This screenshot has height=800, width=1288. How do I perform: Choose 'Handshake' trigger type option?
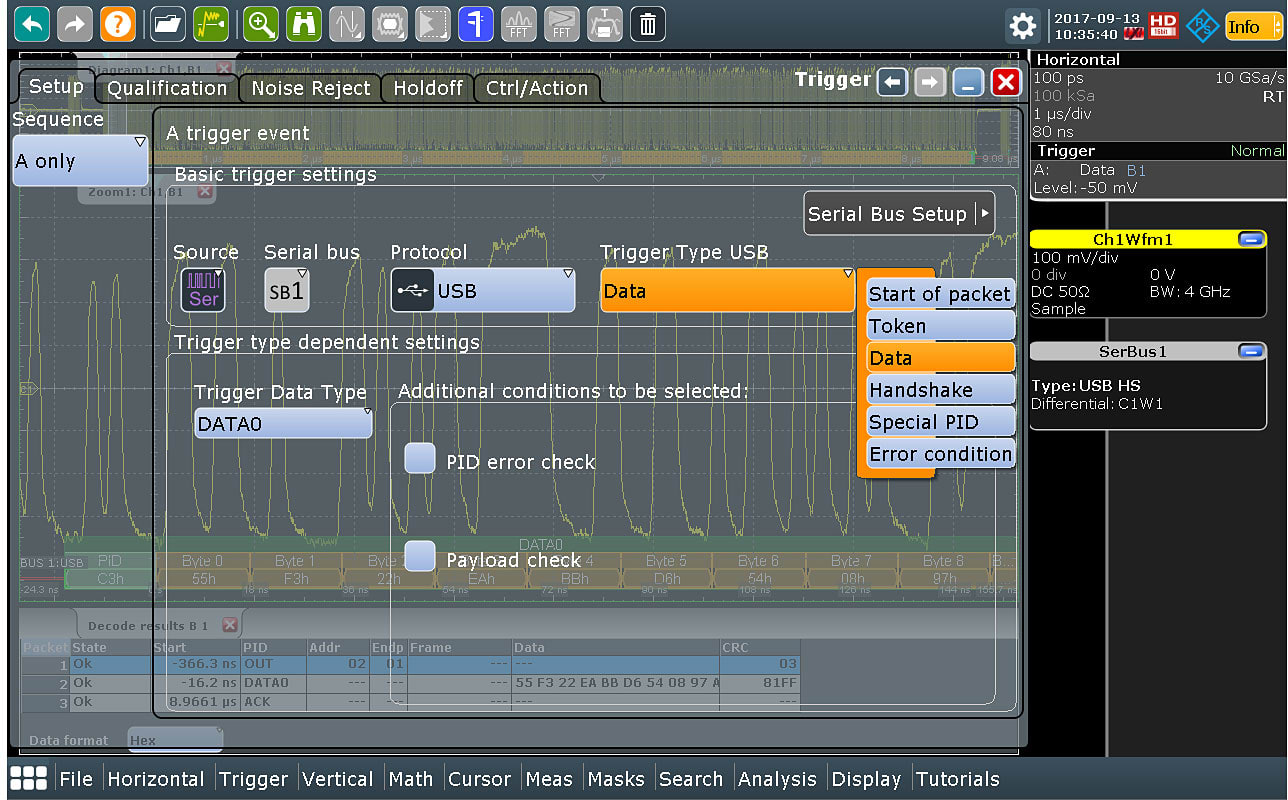[940, 390]
